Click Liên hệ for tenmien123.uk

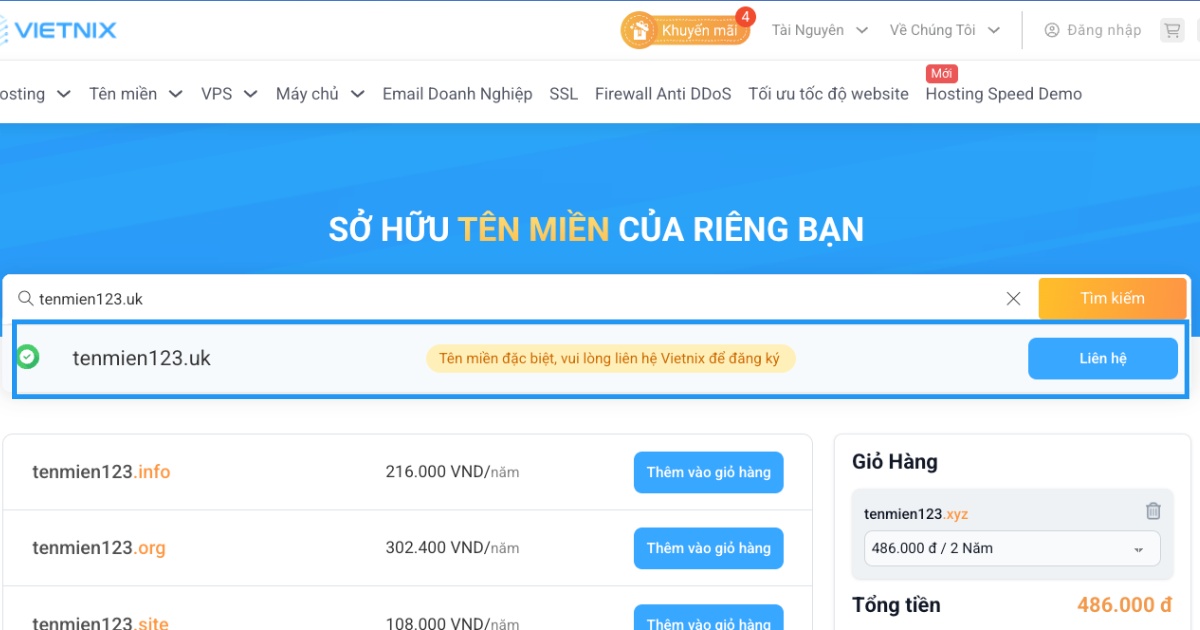coord(1103,358)
